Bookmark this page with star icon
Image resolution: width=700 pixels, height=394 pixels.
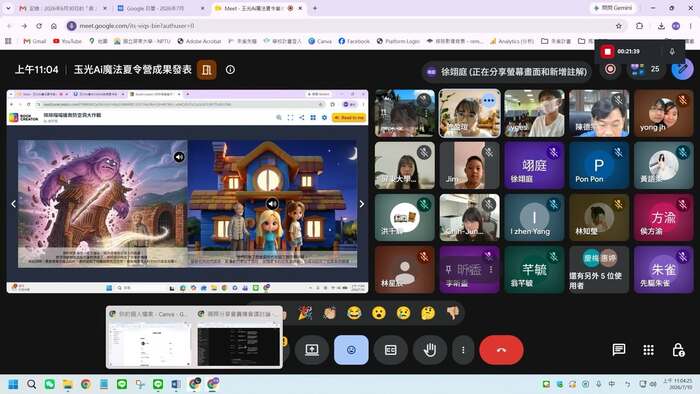coord(618,26)
